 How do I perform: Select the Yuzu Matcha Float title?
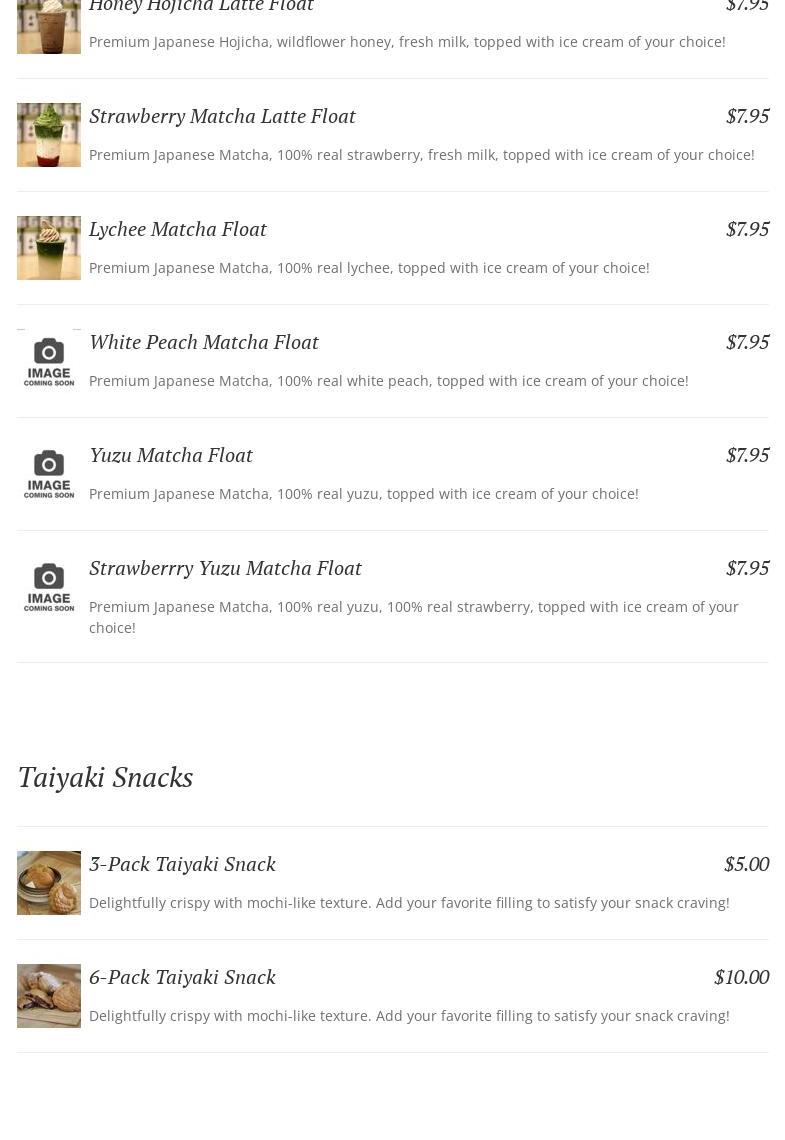[x=170, y=455]
